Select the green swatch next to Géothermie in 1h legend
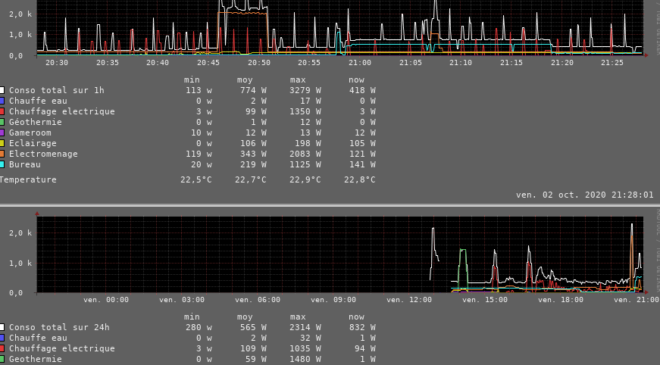 (x=2, y=122)
